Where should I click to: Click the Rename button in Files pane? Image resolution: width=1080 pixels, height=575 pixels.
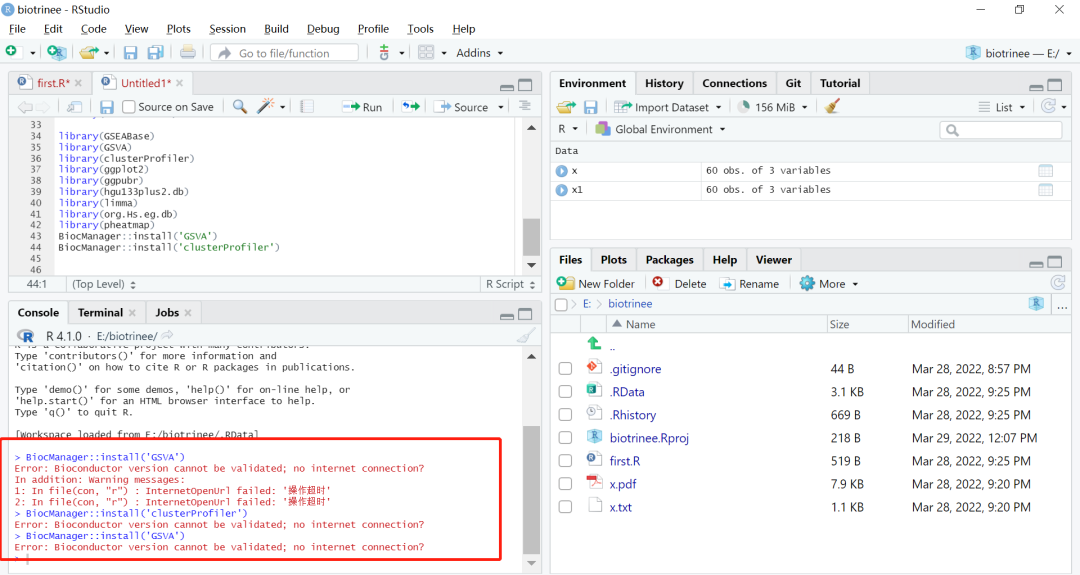tap(749, 284)
